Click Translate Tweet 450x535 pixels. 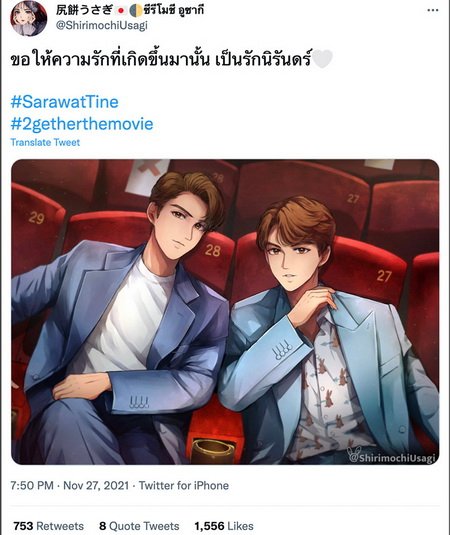pyautogui.click(x=45, y=142)
